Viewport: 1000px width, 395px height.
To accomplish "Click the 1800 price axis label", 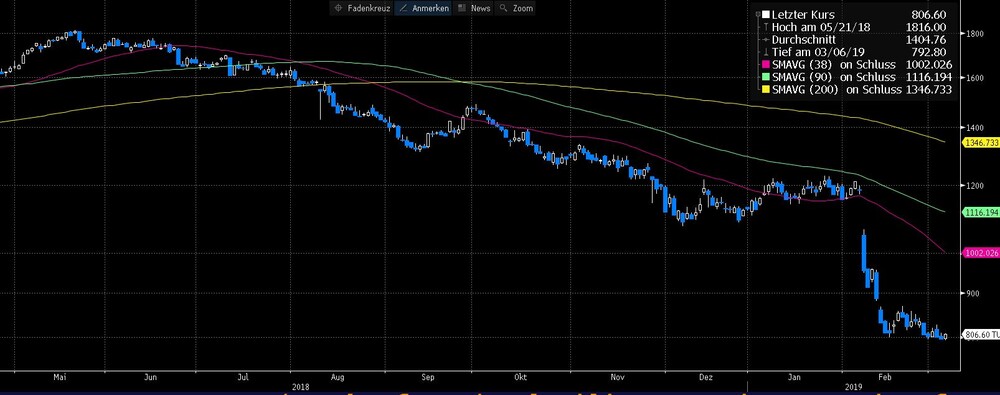I will click(975, 33).
